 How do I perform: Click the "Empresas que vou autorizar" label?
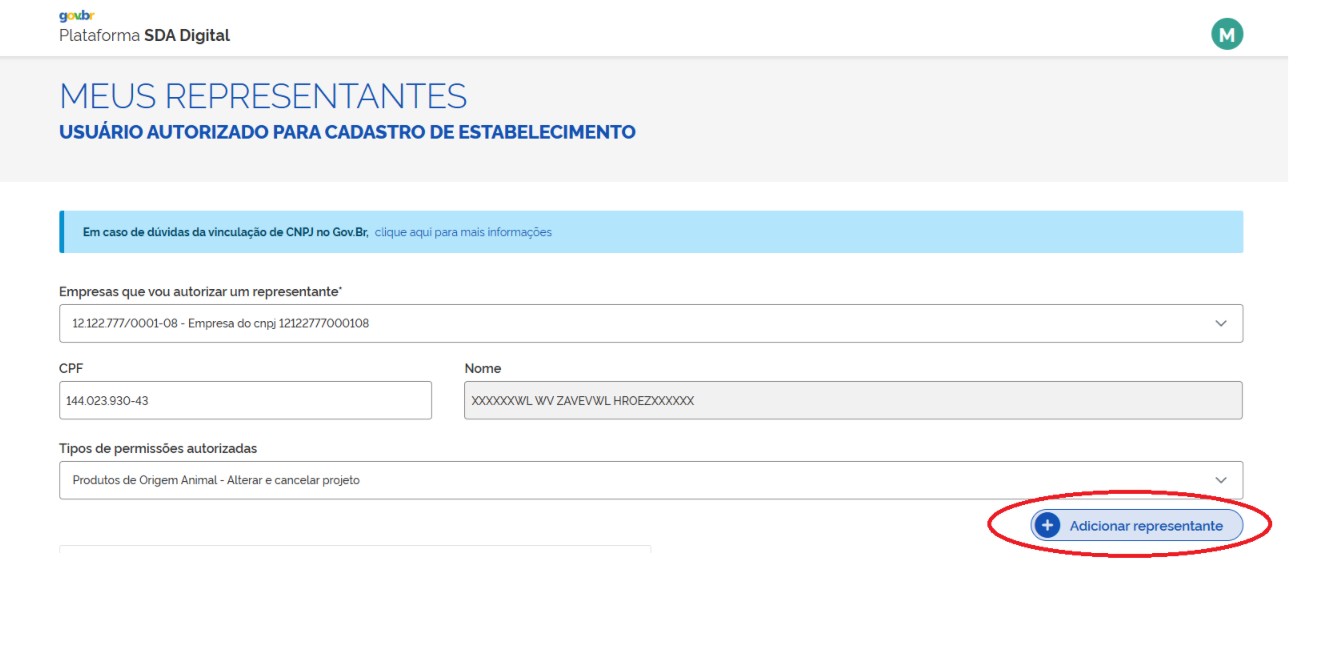point(200,291)
